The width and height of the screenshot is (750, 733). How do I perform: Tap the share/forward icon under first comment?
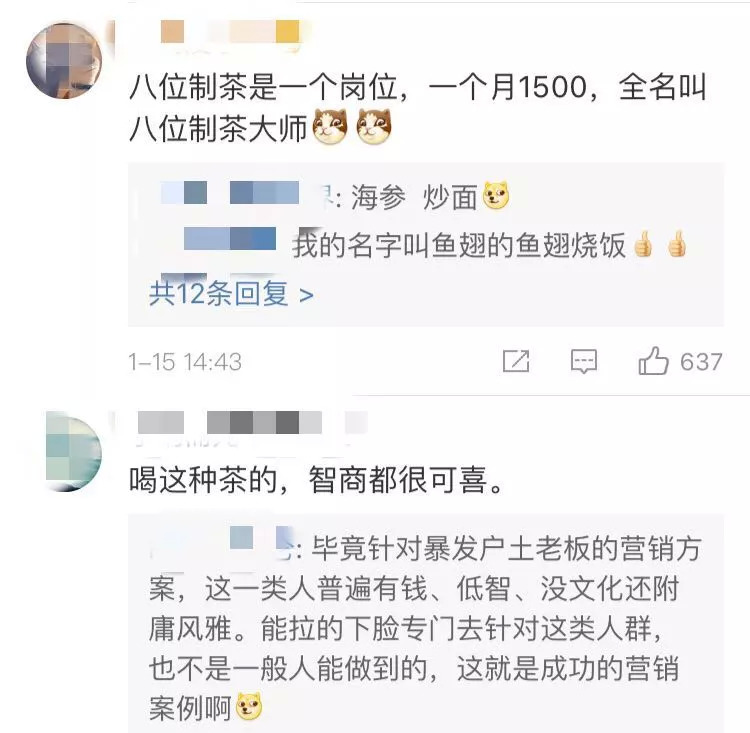(516, 361)
